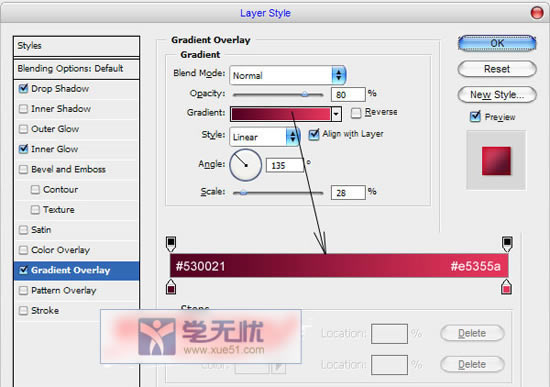Adjust the Scale slider handle
Viewport: 550px width, 387px height.
(243, 192)
